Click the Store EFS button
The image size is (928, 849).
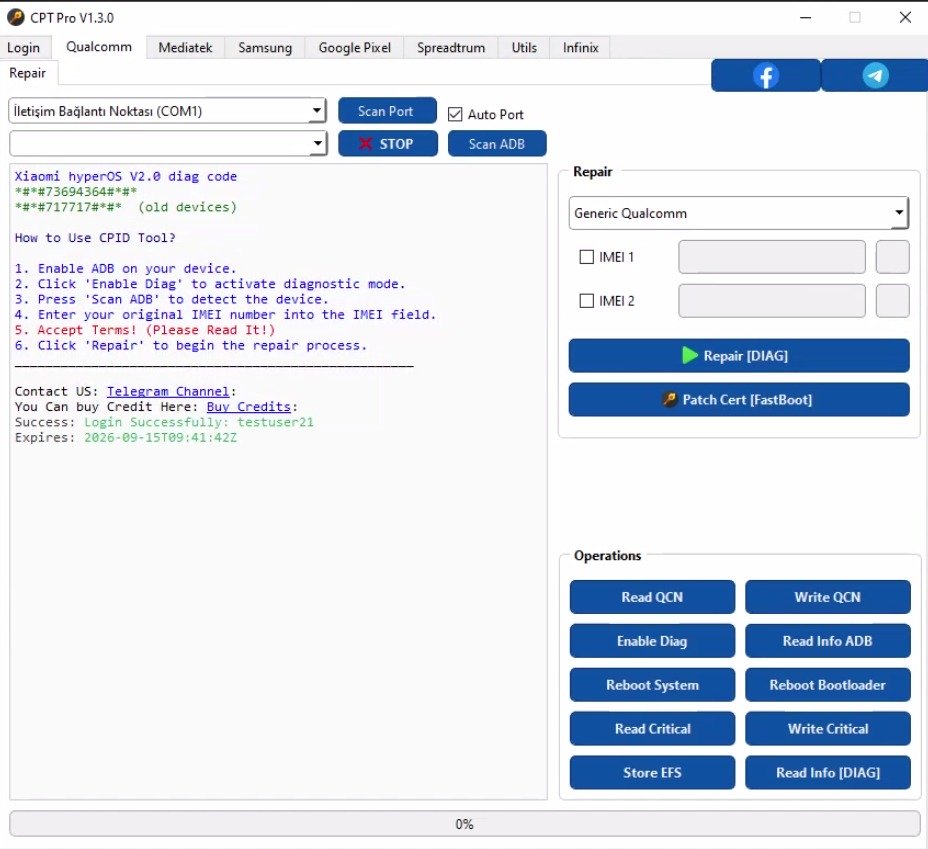click(652, 772)
